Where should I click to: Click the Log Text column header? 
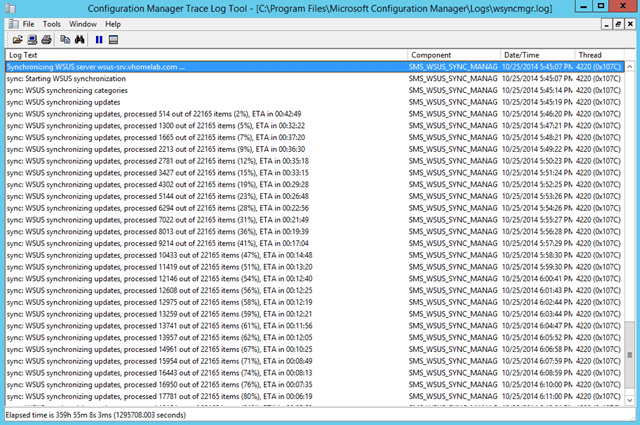click(200, 55)
